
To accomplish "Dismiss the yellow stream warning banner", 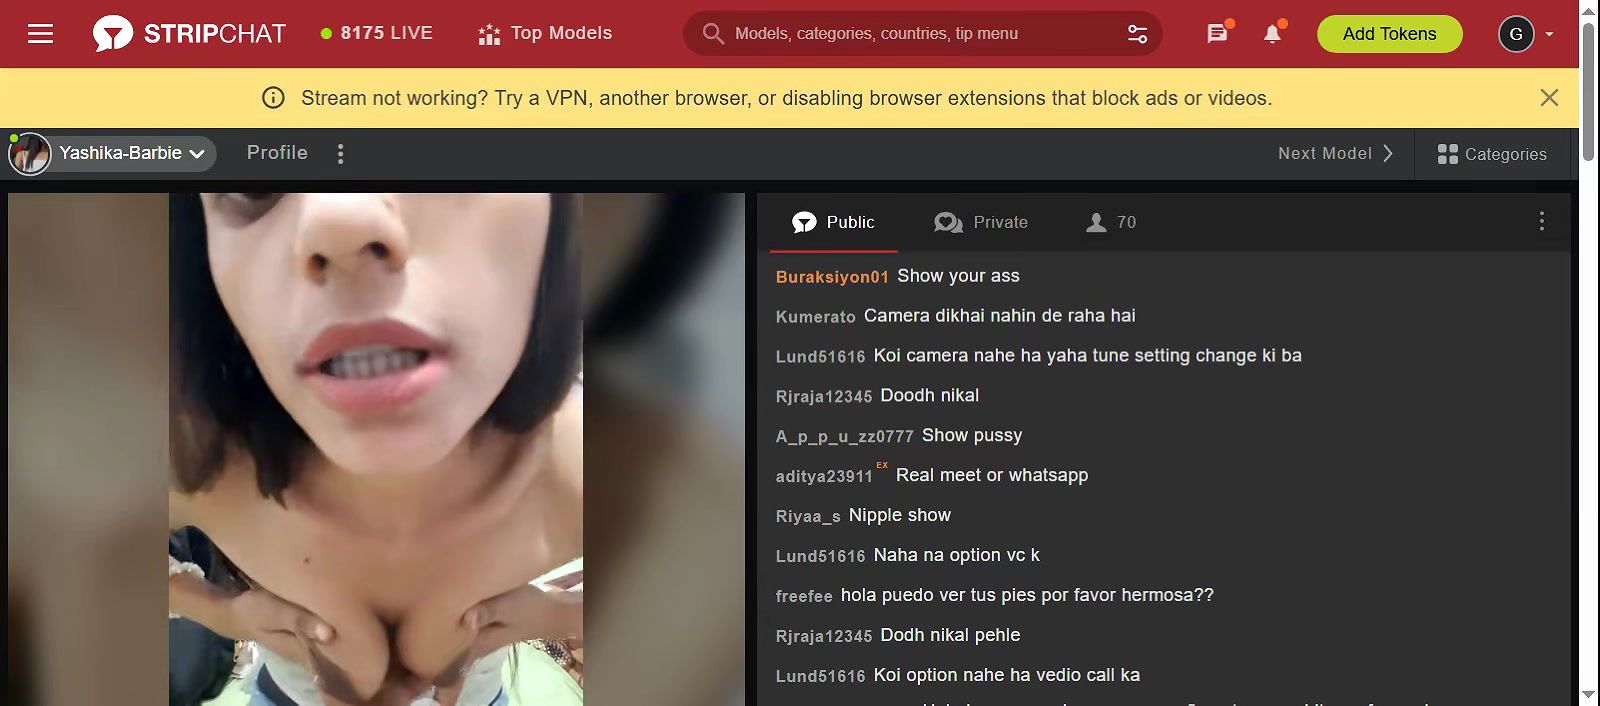I will coord(1549,98).
